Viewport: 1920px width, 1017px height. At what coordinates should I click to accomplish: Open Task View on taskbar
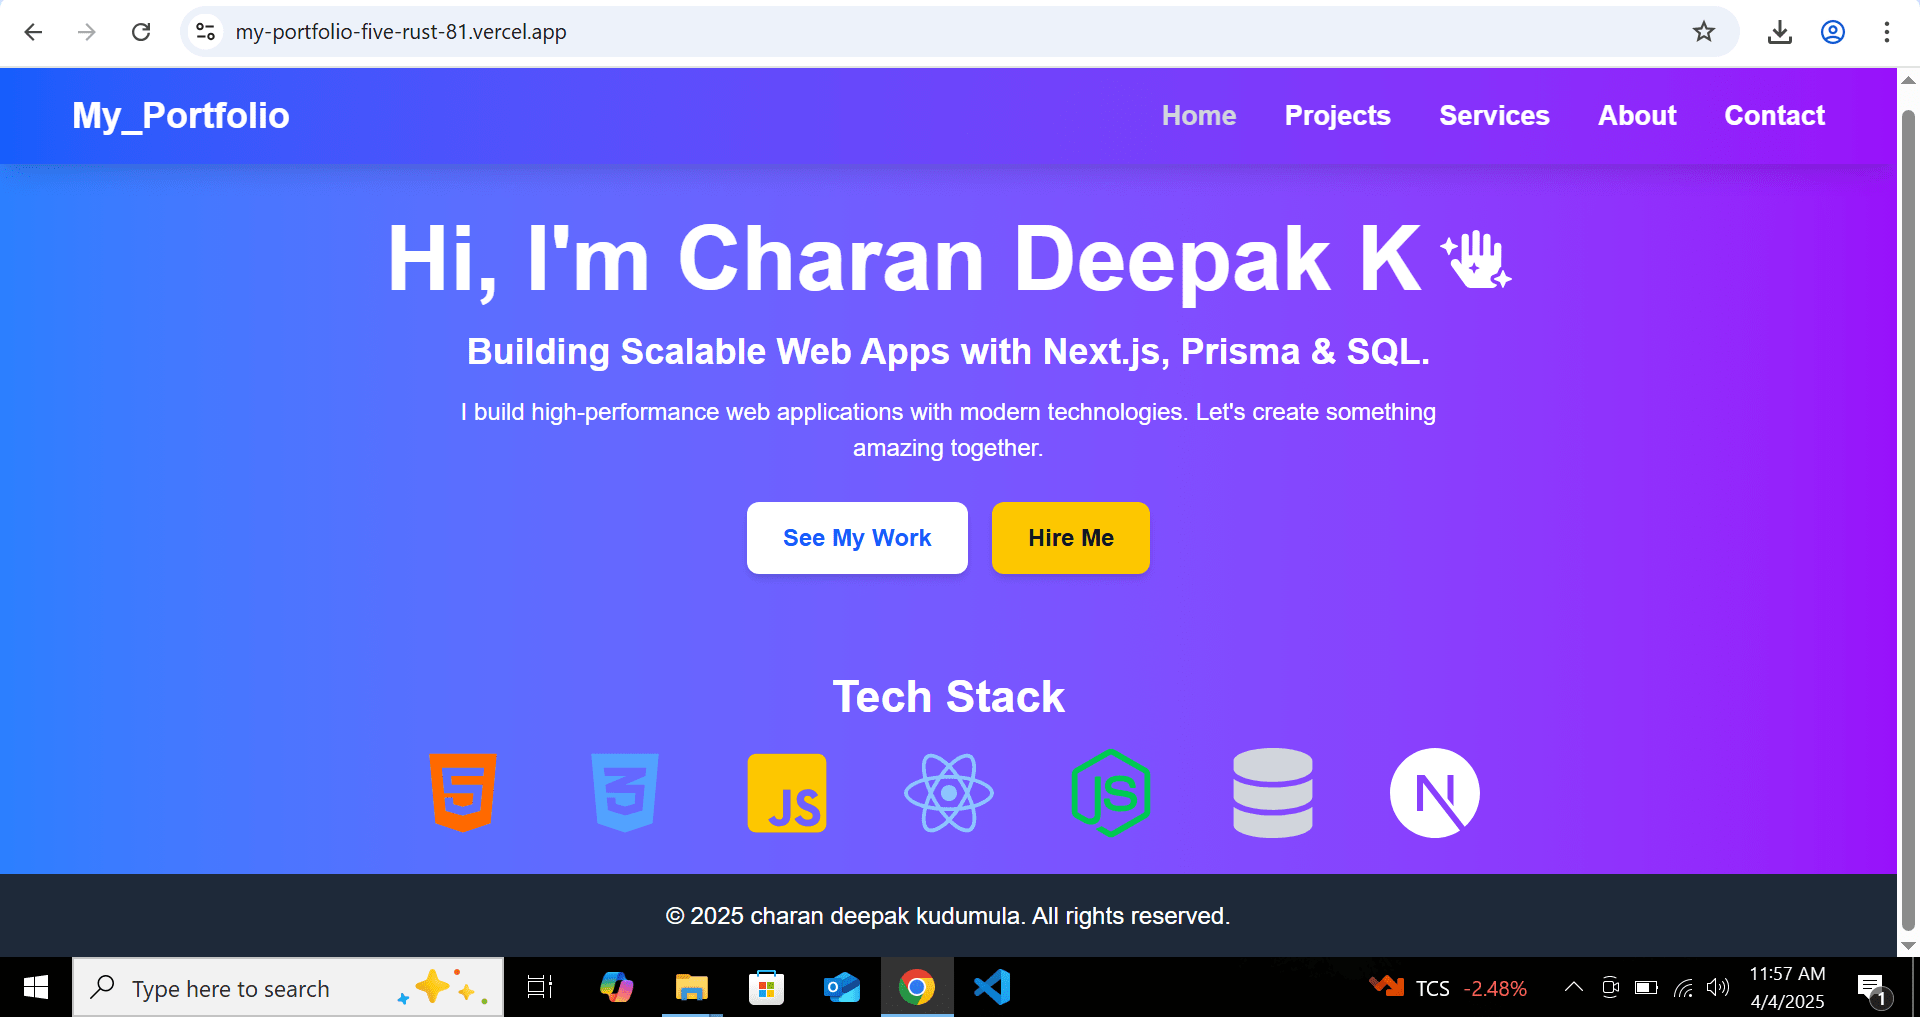(x=540, y=988)
